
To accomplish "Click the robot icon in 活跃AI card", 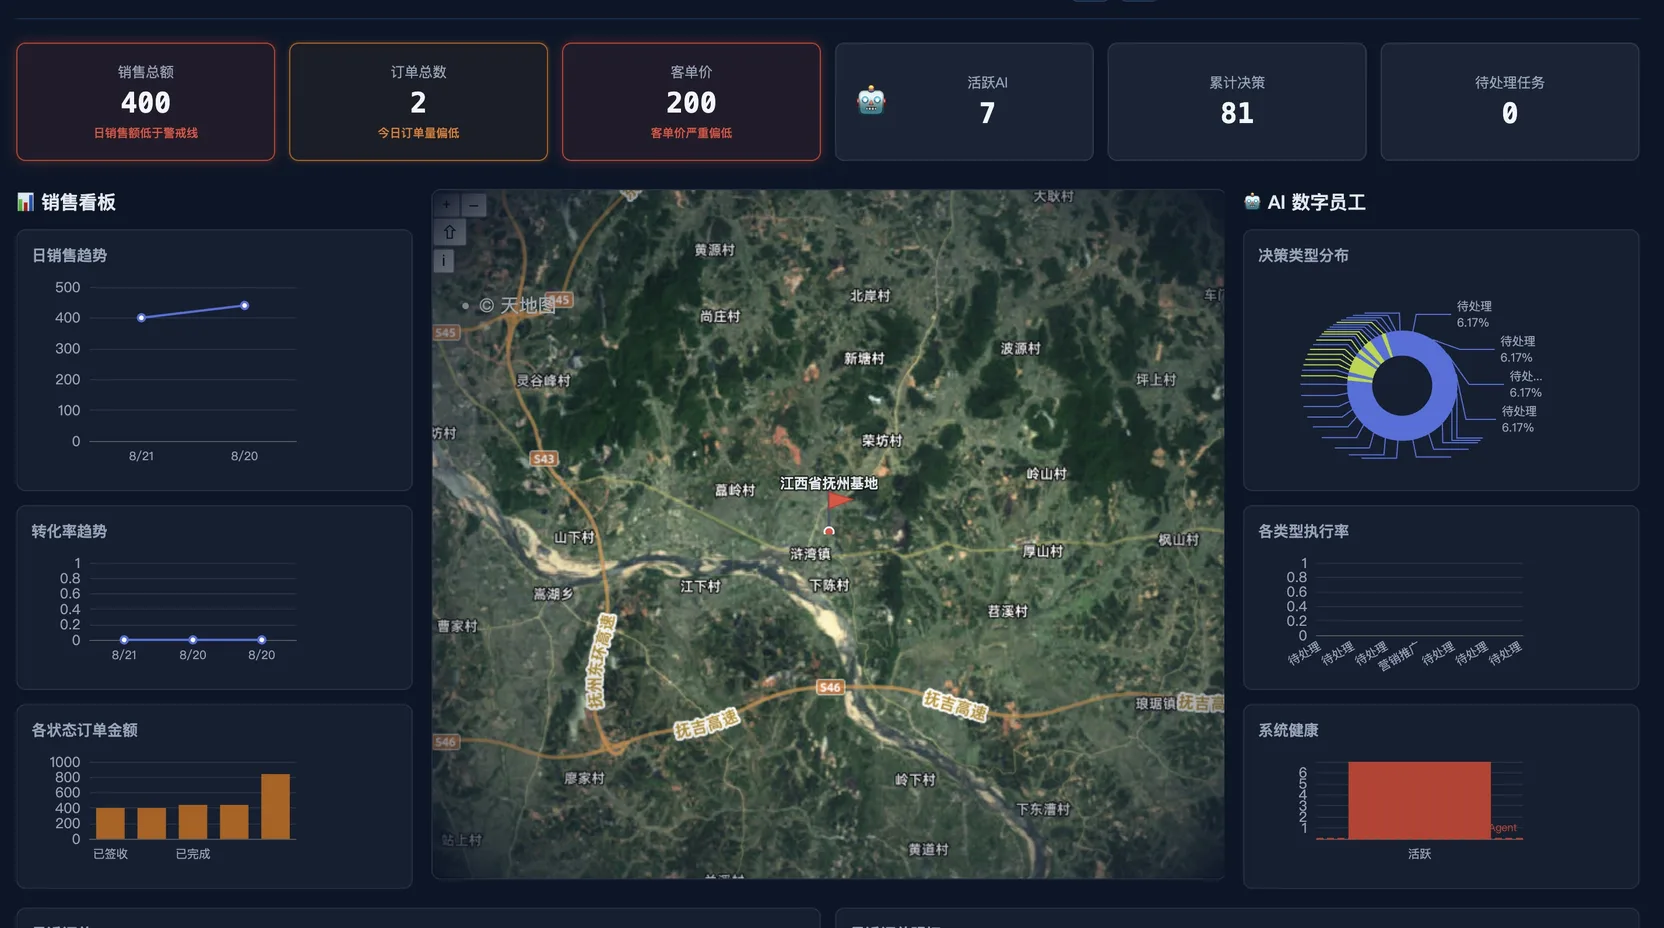I will (x=871, y=101).
